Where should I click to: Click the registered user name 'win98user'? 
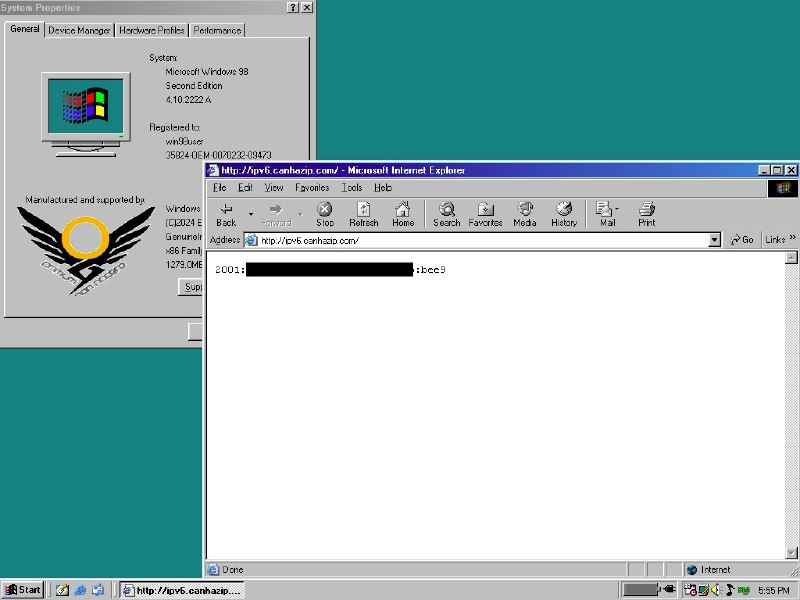[184, 141]
